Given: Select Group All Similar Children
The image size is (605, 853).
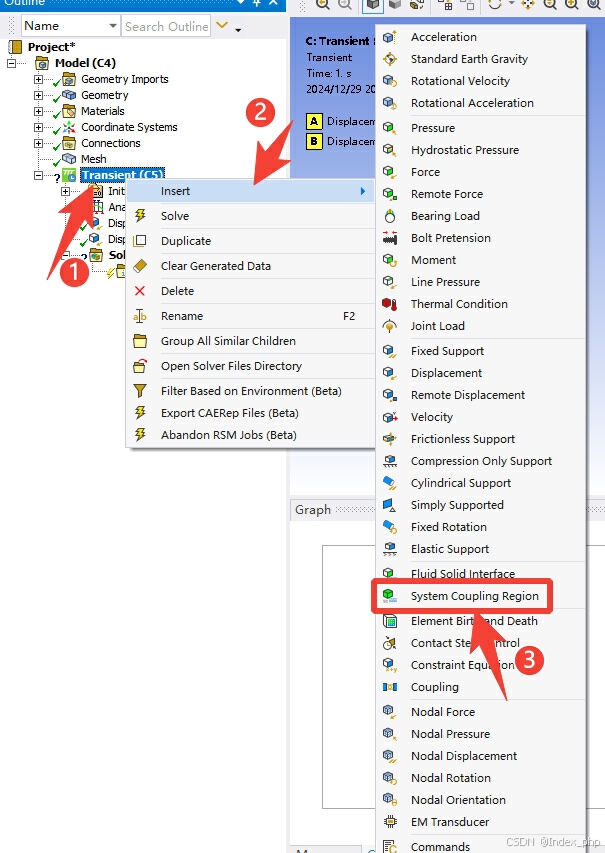Looking at the screenshot, I should (x=250, y=341).
